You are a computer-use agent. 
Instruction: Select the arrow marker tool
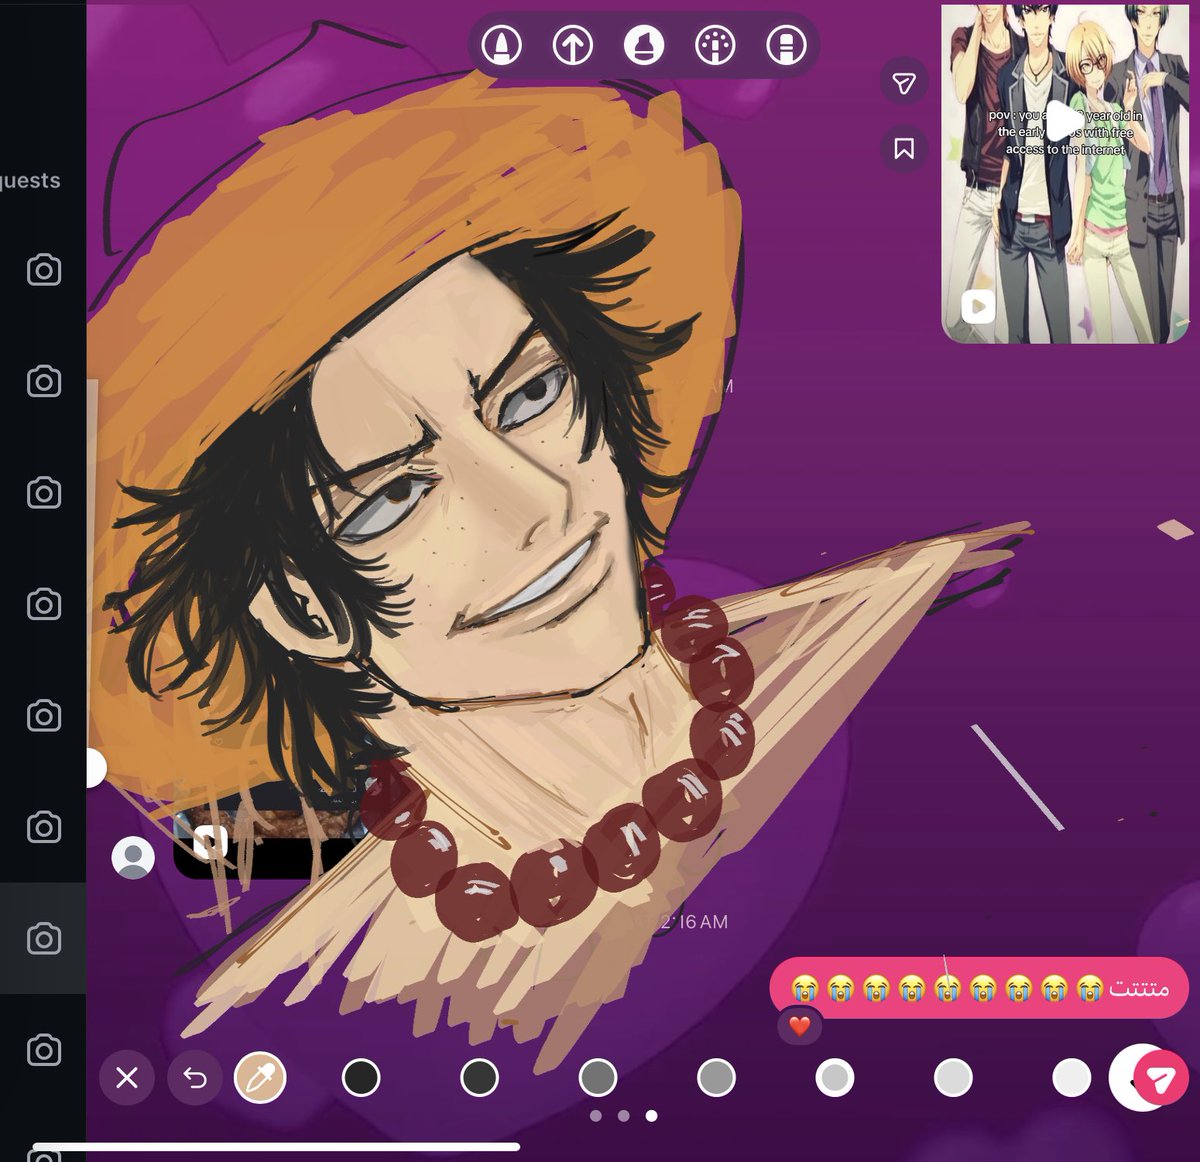pos(573,45)
